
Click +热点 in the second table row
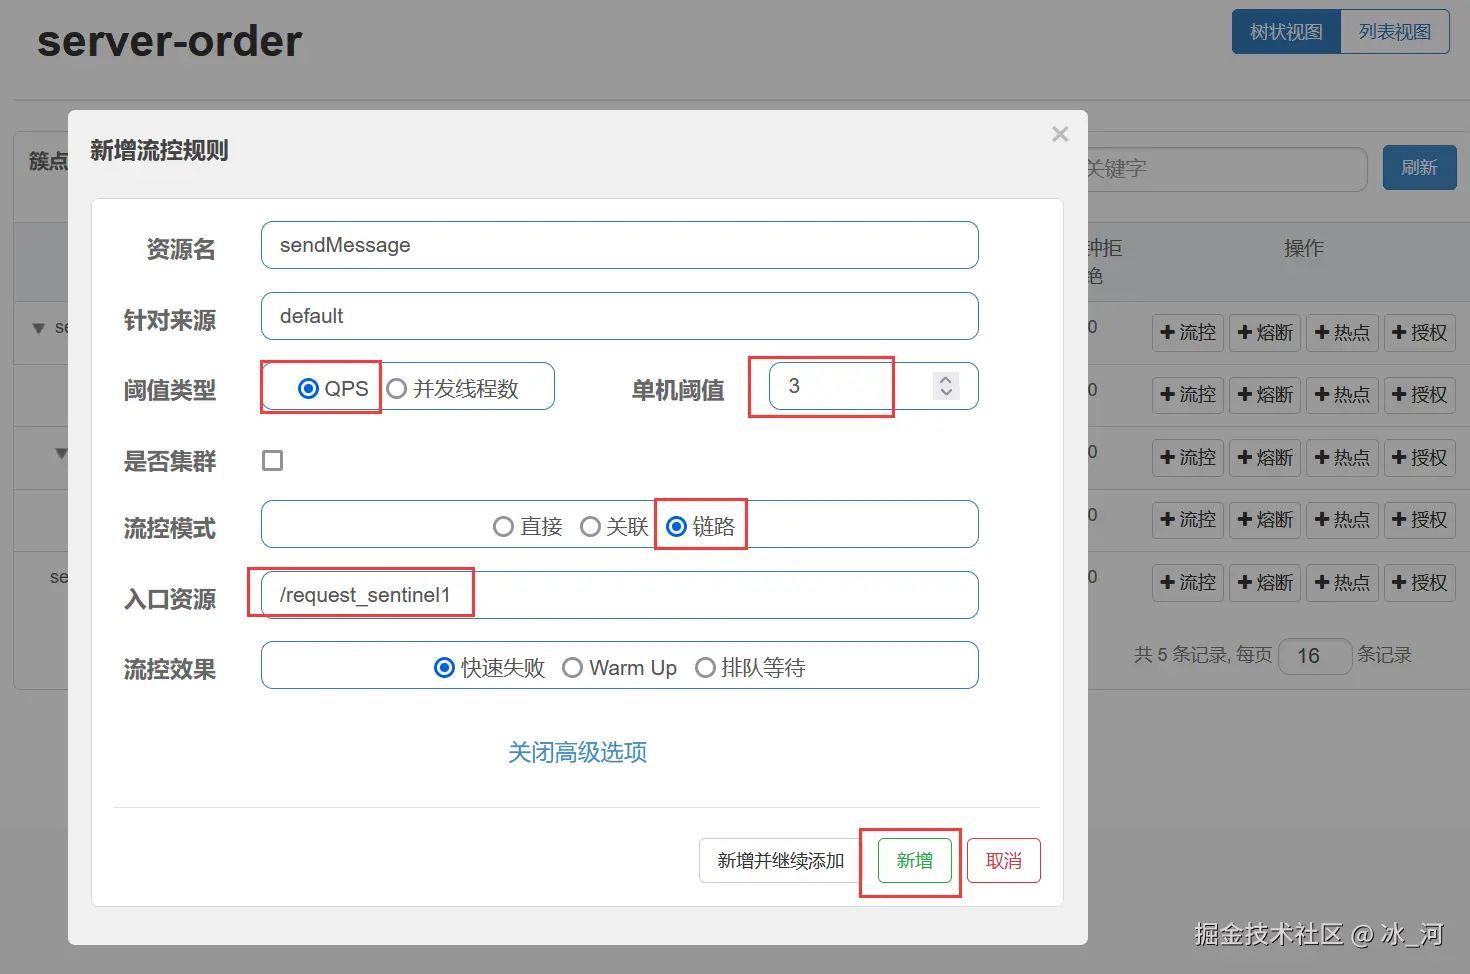[x=1342, y=395]
